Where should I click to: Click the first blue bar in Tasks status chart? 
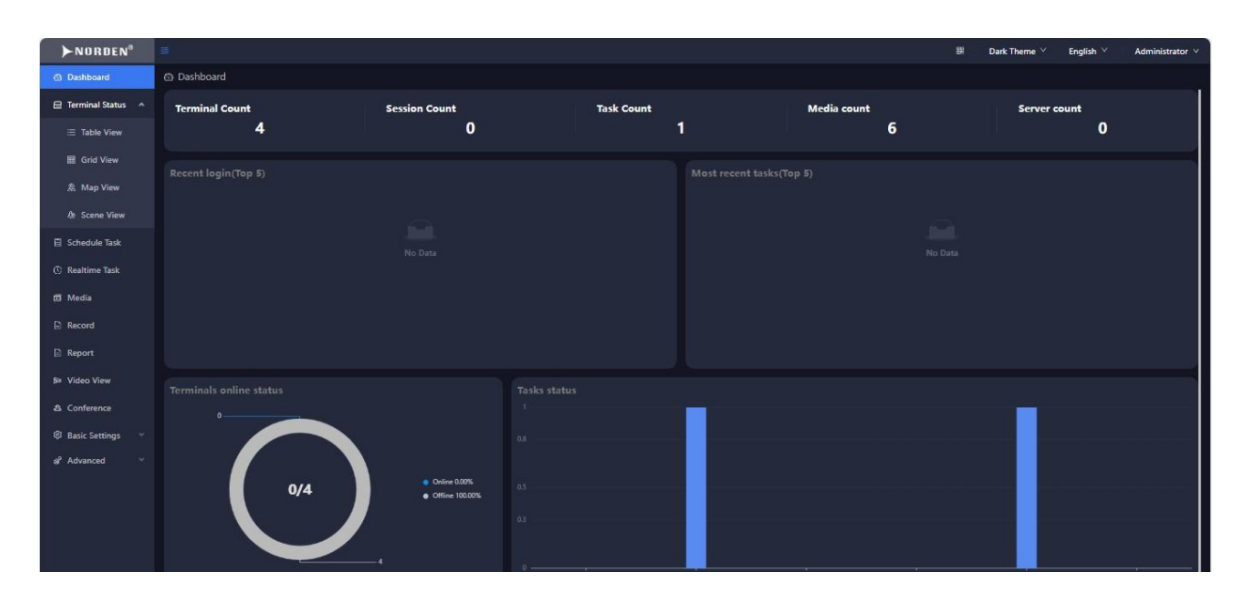click(x=696, y=487)
